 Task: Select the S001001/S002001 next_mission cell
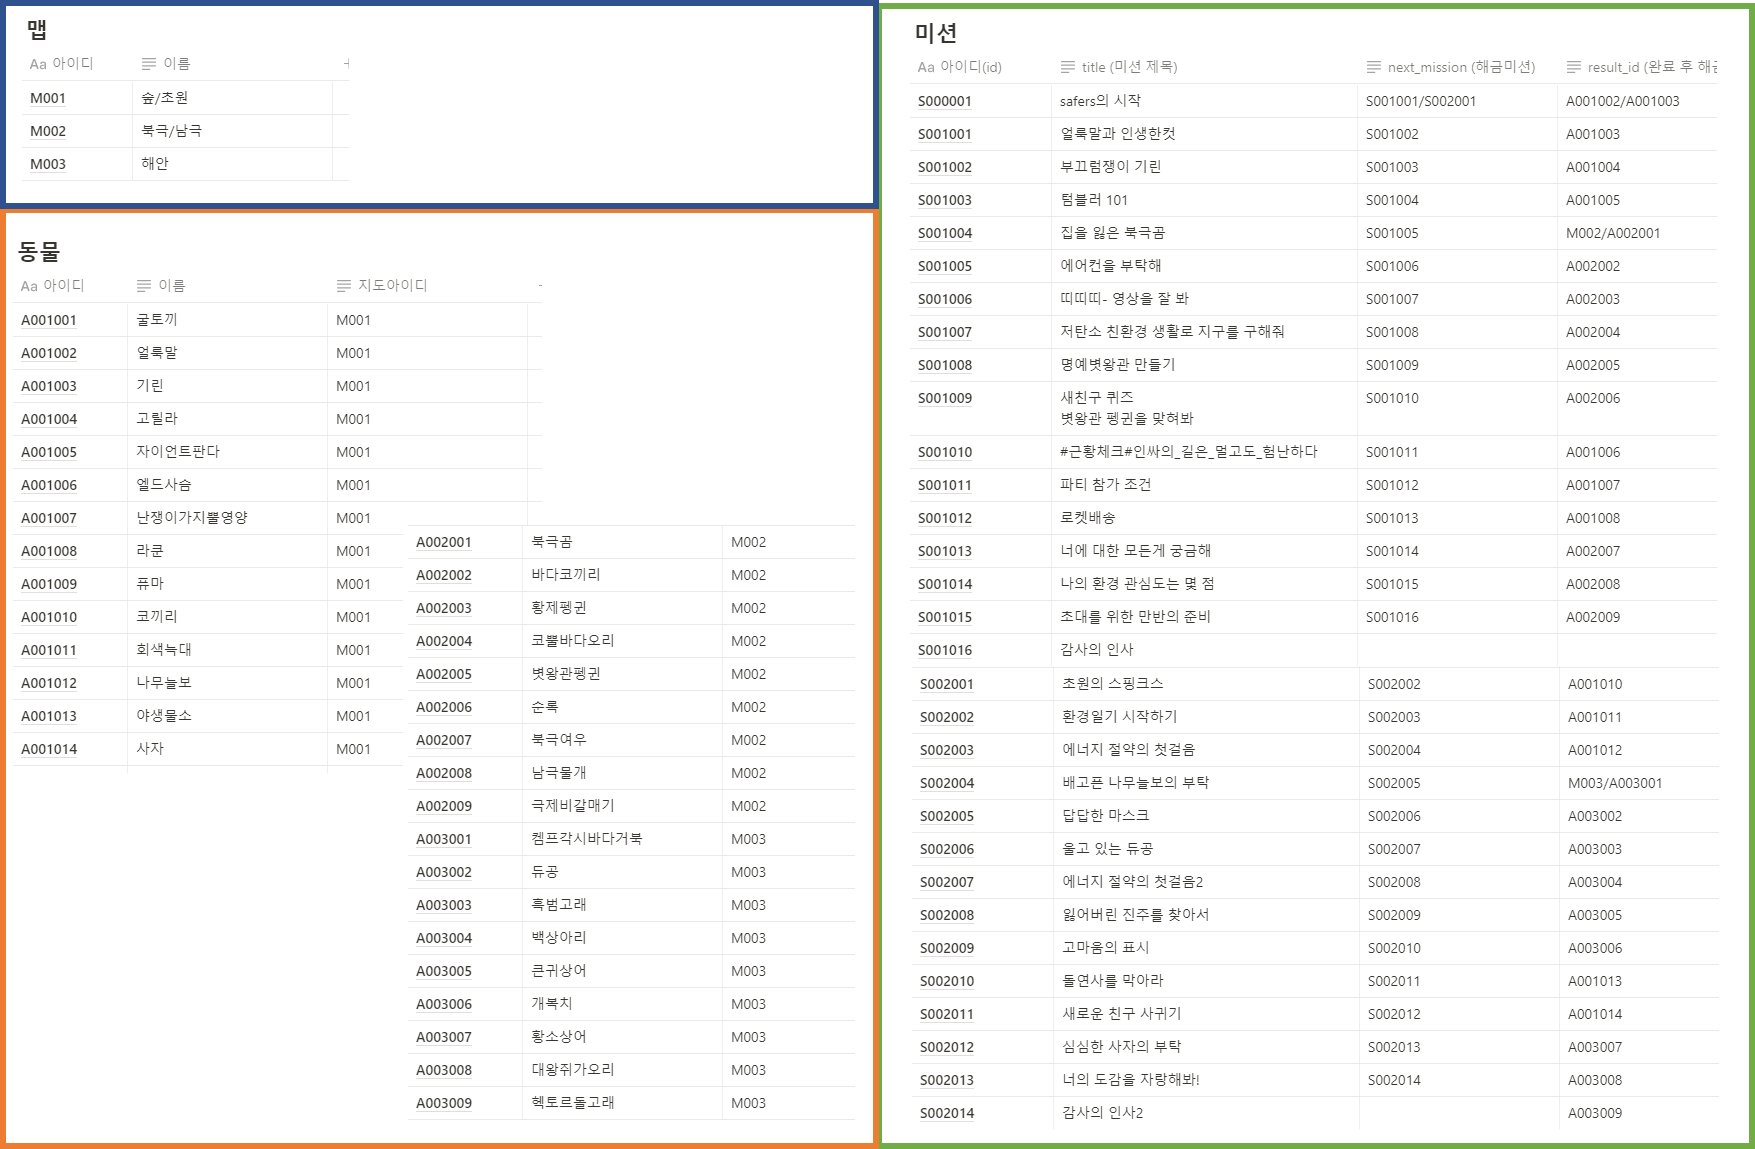(1457, 101)
